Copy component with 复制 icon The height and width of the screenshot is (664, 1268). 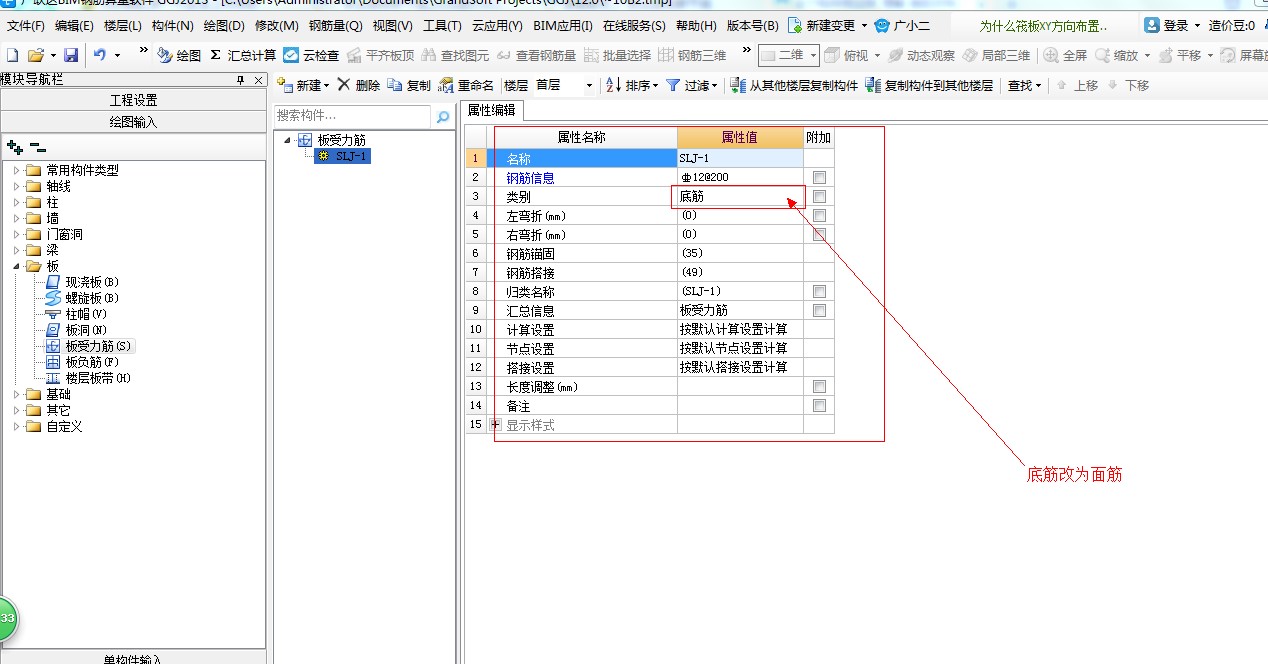pyautogui.click(x=409, y=85)
